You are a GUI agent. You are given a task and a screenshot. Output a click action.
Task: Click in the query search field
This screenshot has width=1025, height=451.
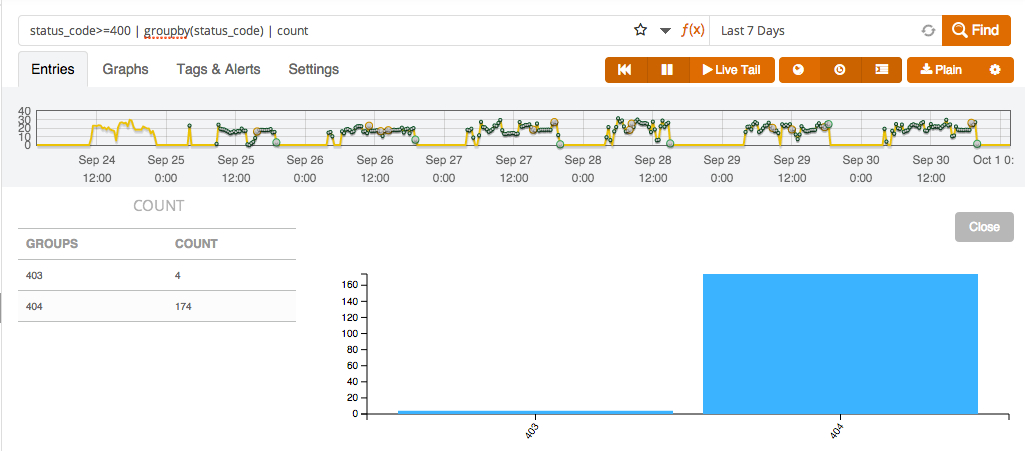pyautogui.click(x=320, y=30)
